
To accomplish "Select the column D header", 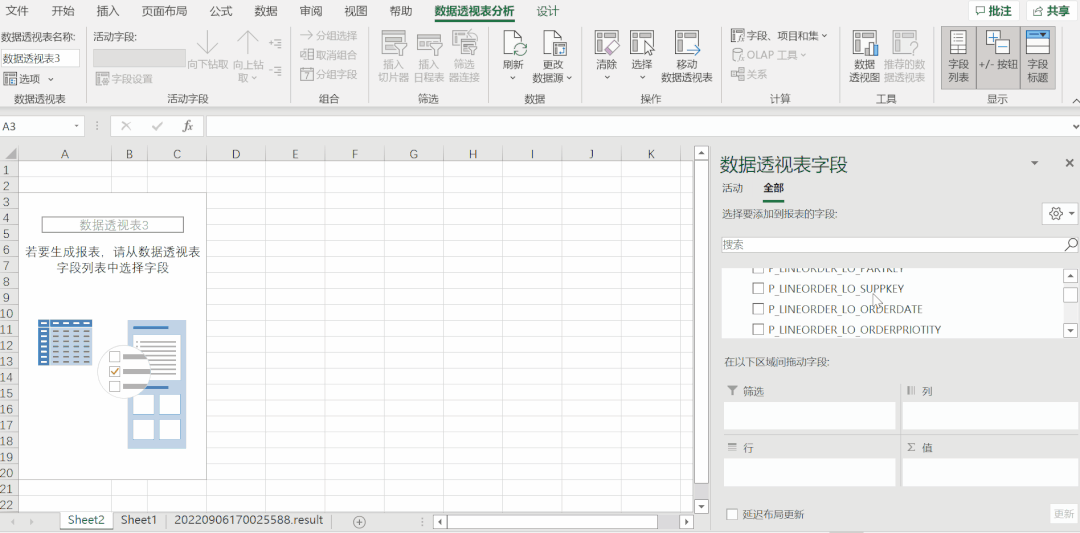I will pos(236,154).
